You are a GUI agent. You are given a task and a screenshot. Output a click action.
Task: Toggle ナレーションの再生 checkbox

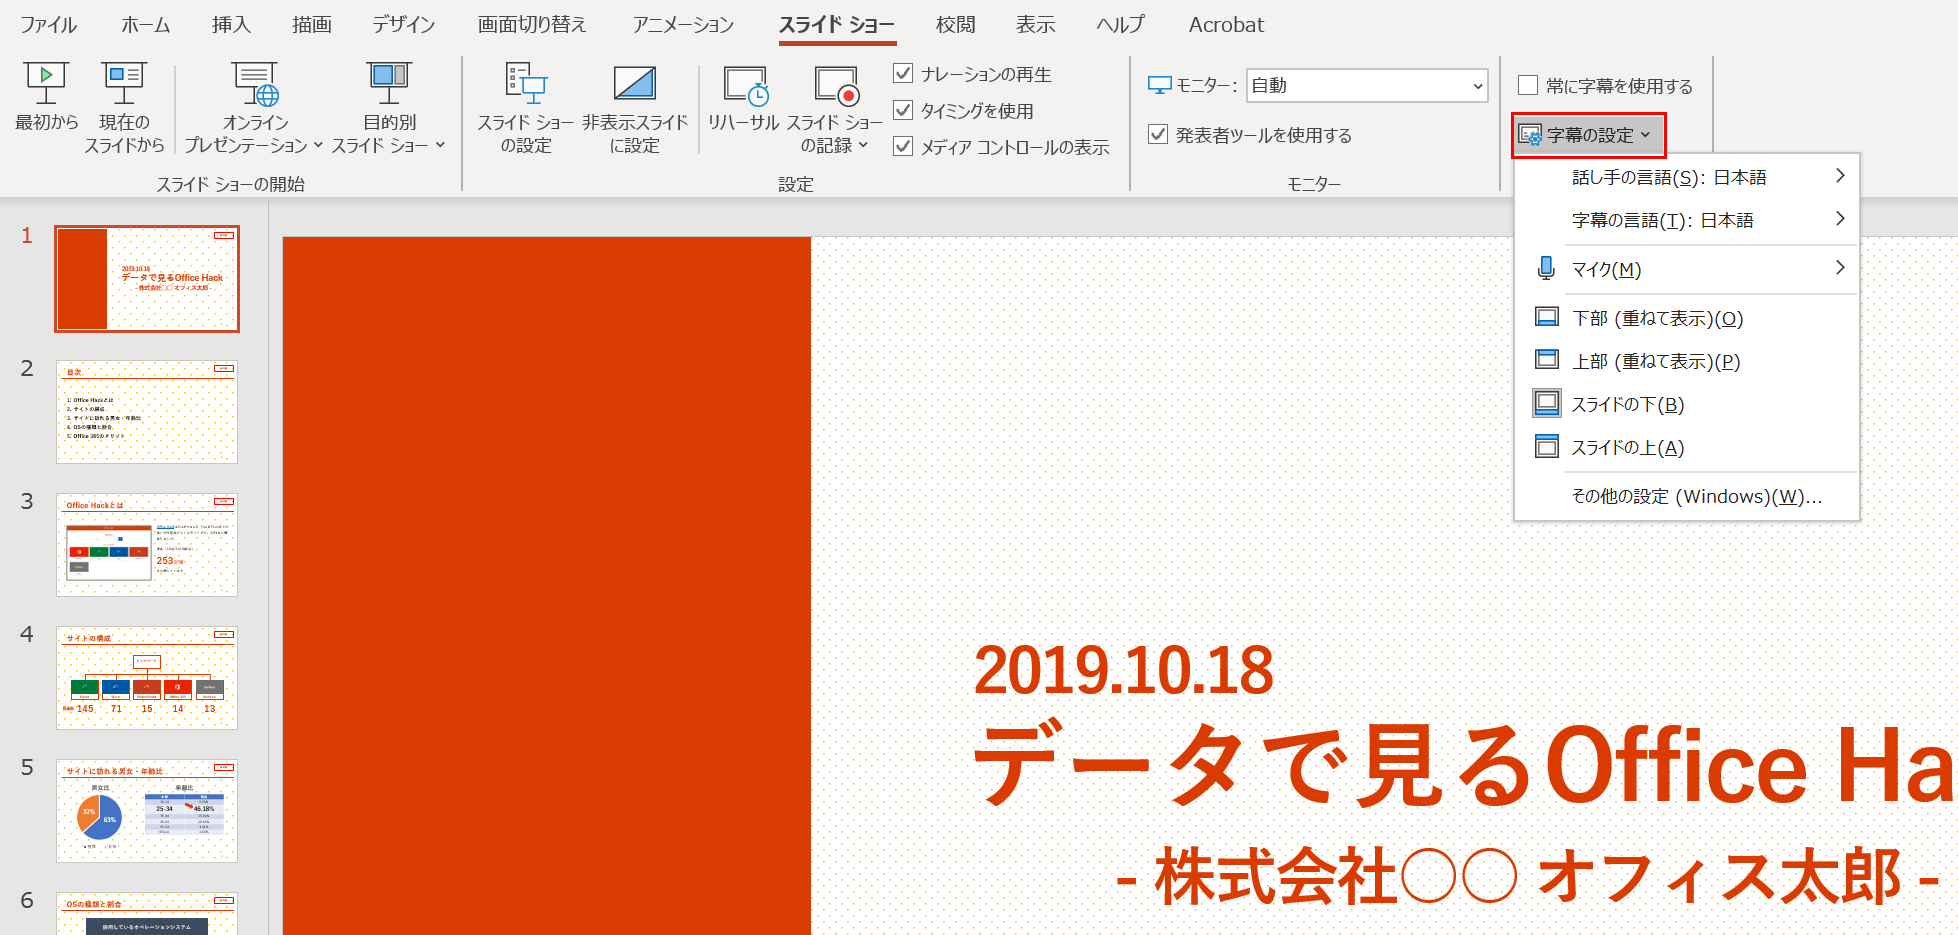(x=903, y=73)
